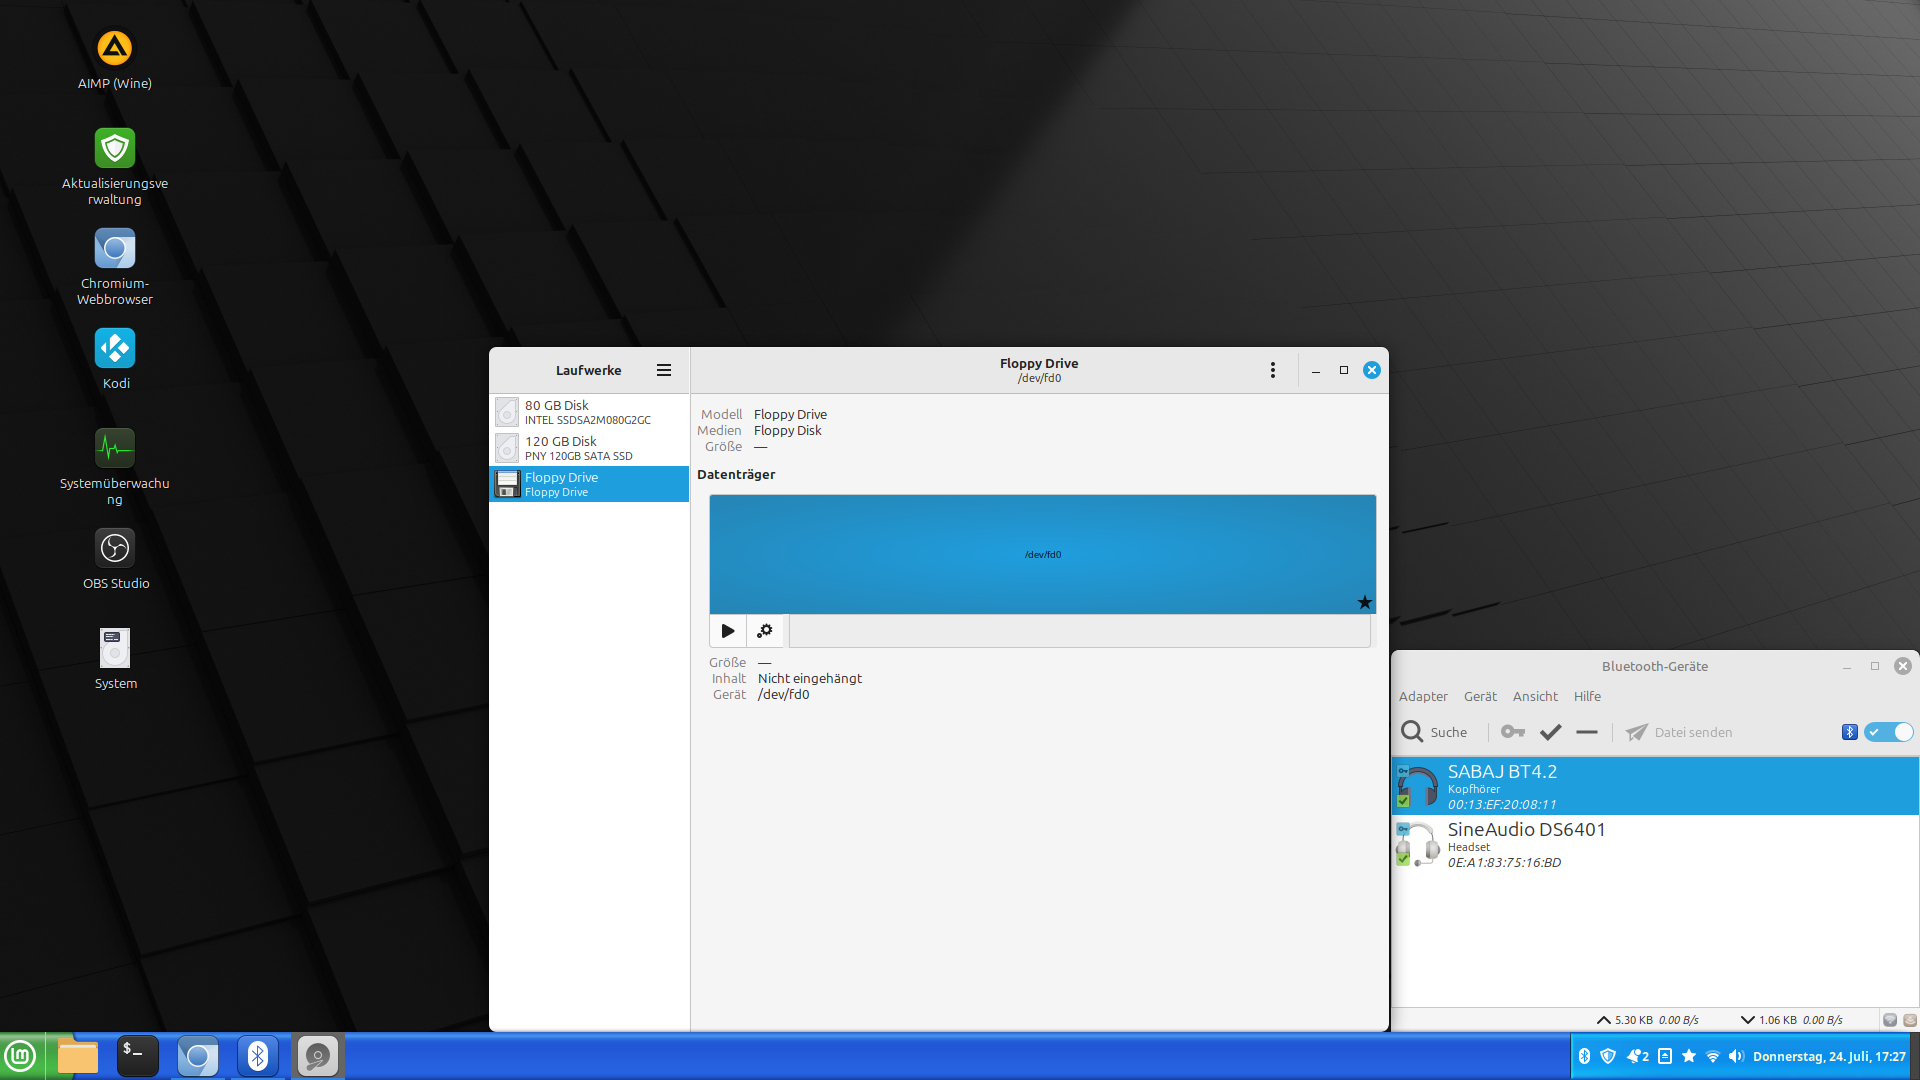
Task: Select the 80 GB Disk entry
Action: pyautogui.click(x=589, y=412)
